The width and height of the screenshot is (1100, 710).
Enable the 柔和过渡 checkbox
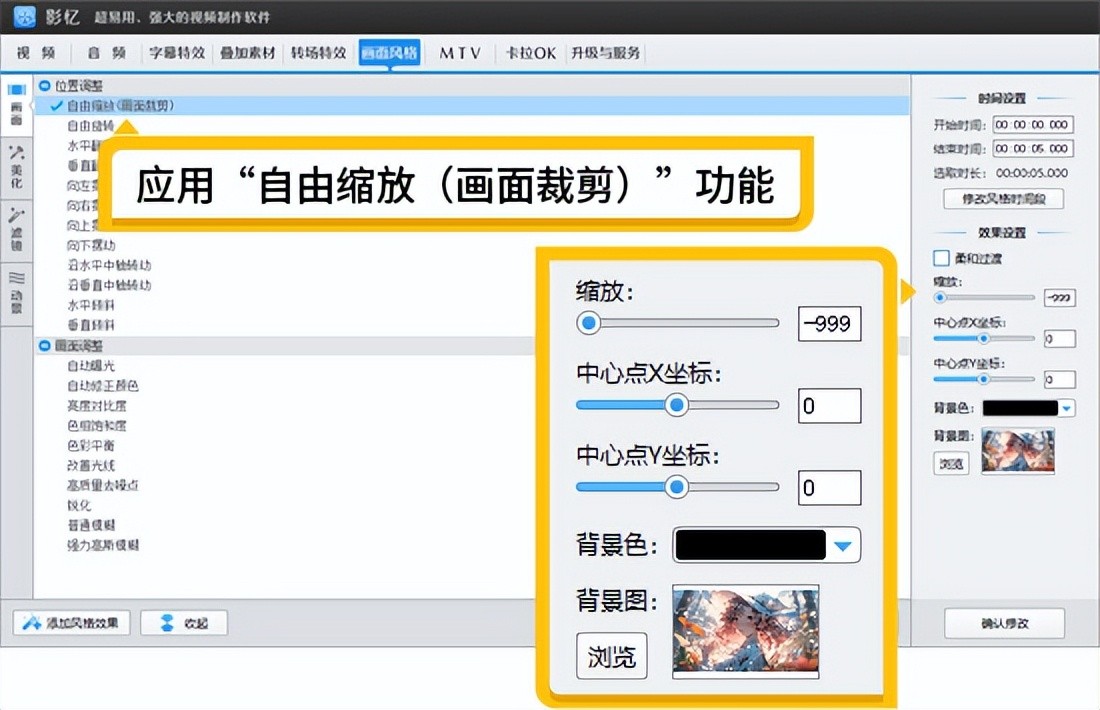pyautogui.click(x=940, y=258)
